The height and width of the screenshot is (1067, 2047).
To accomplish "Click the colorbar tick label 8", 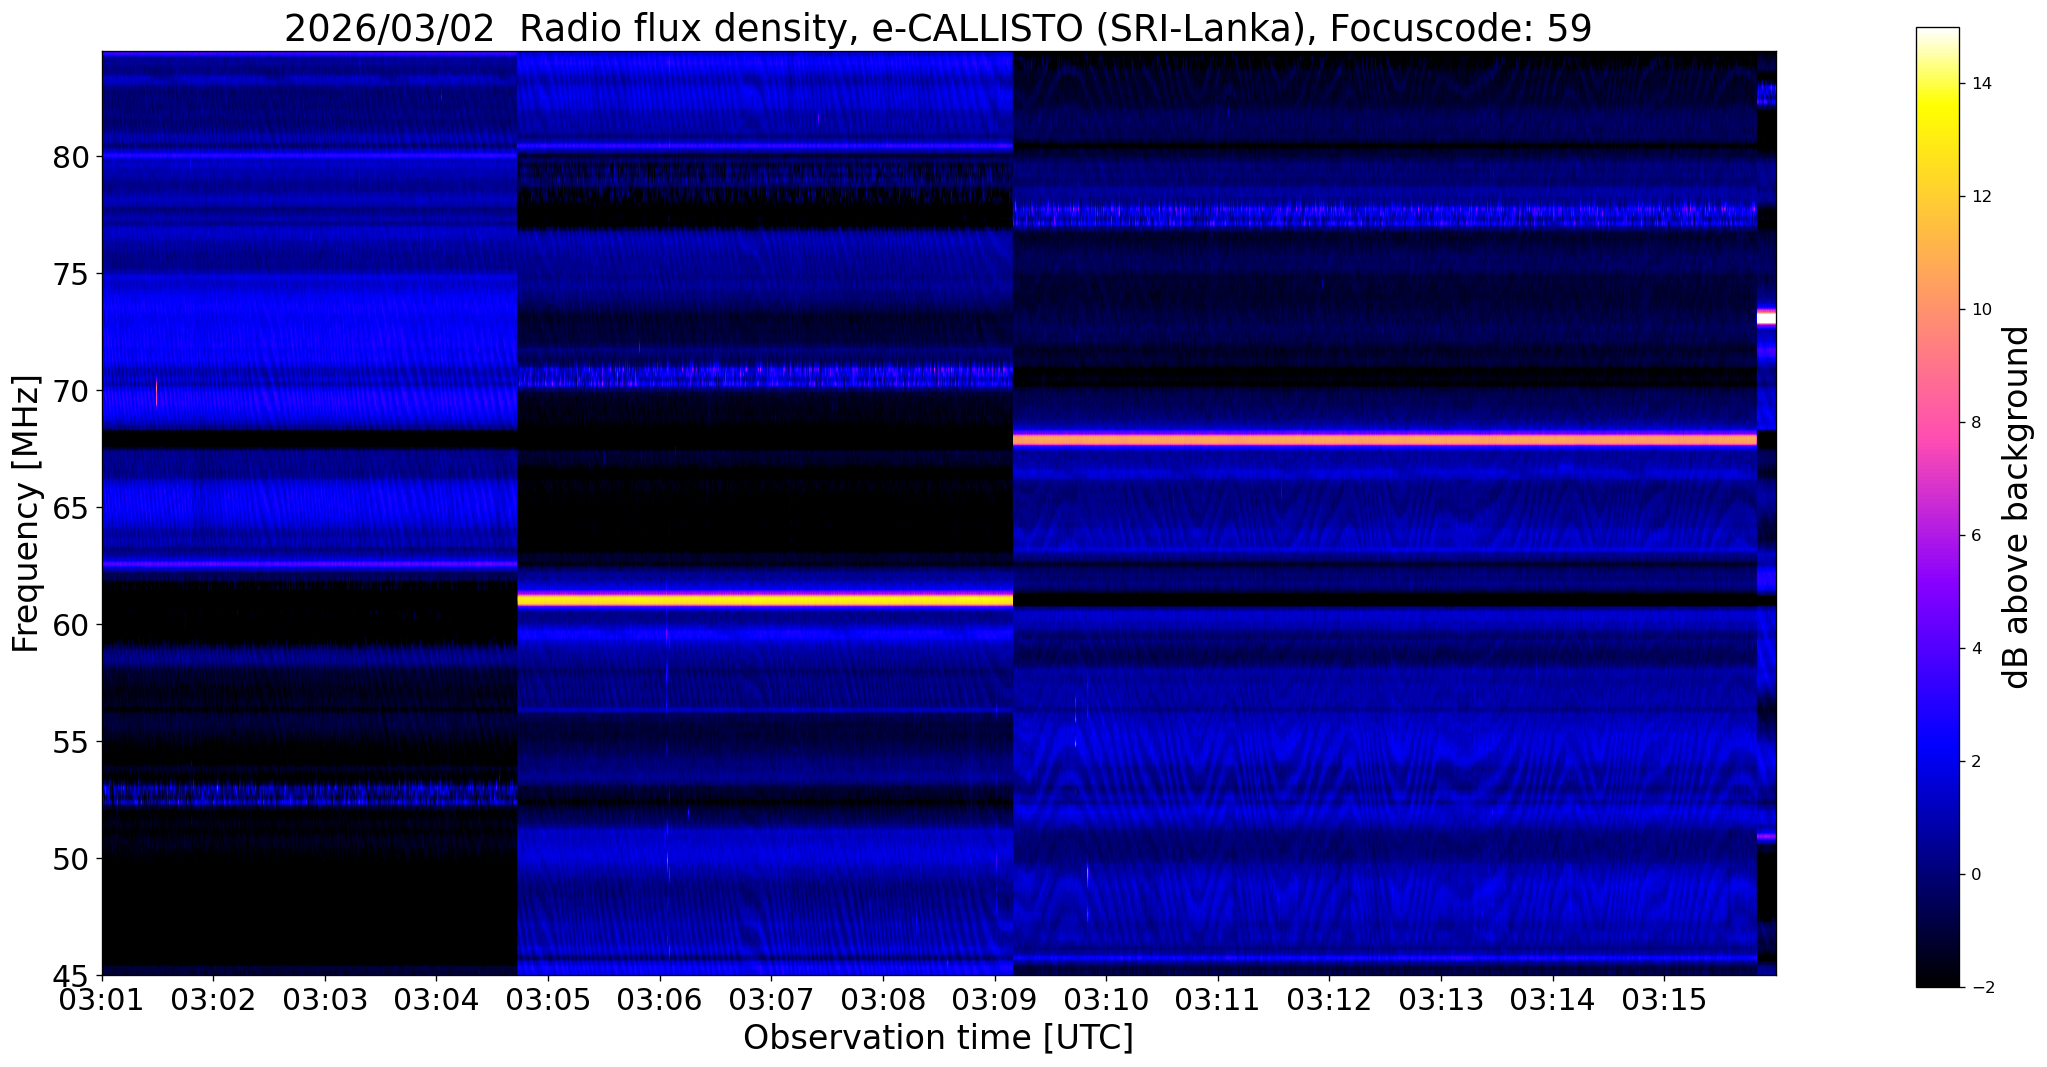I will 1975,423.
